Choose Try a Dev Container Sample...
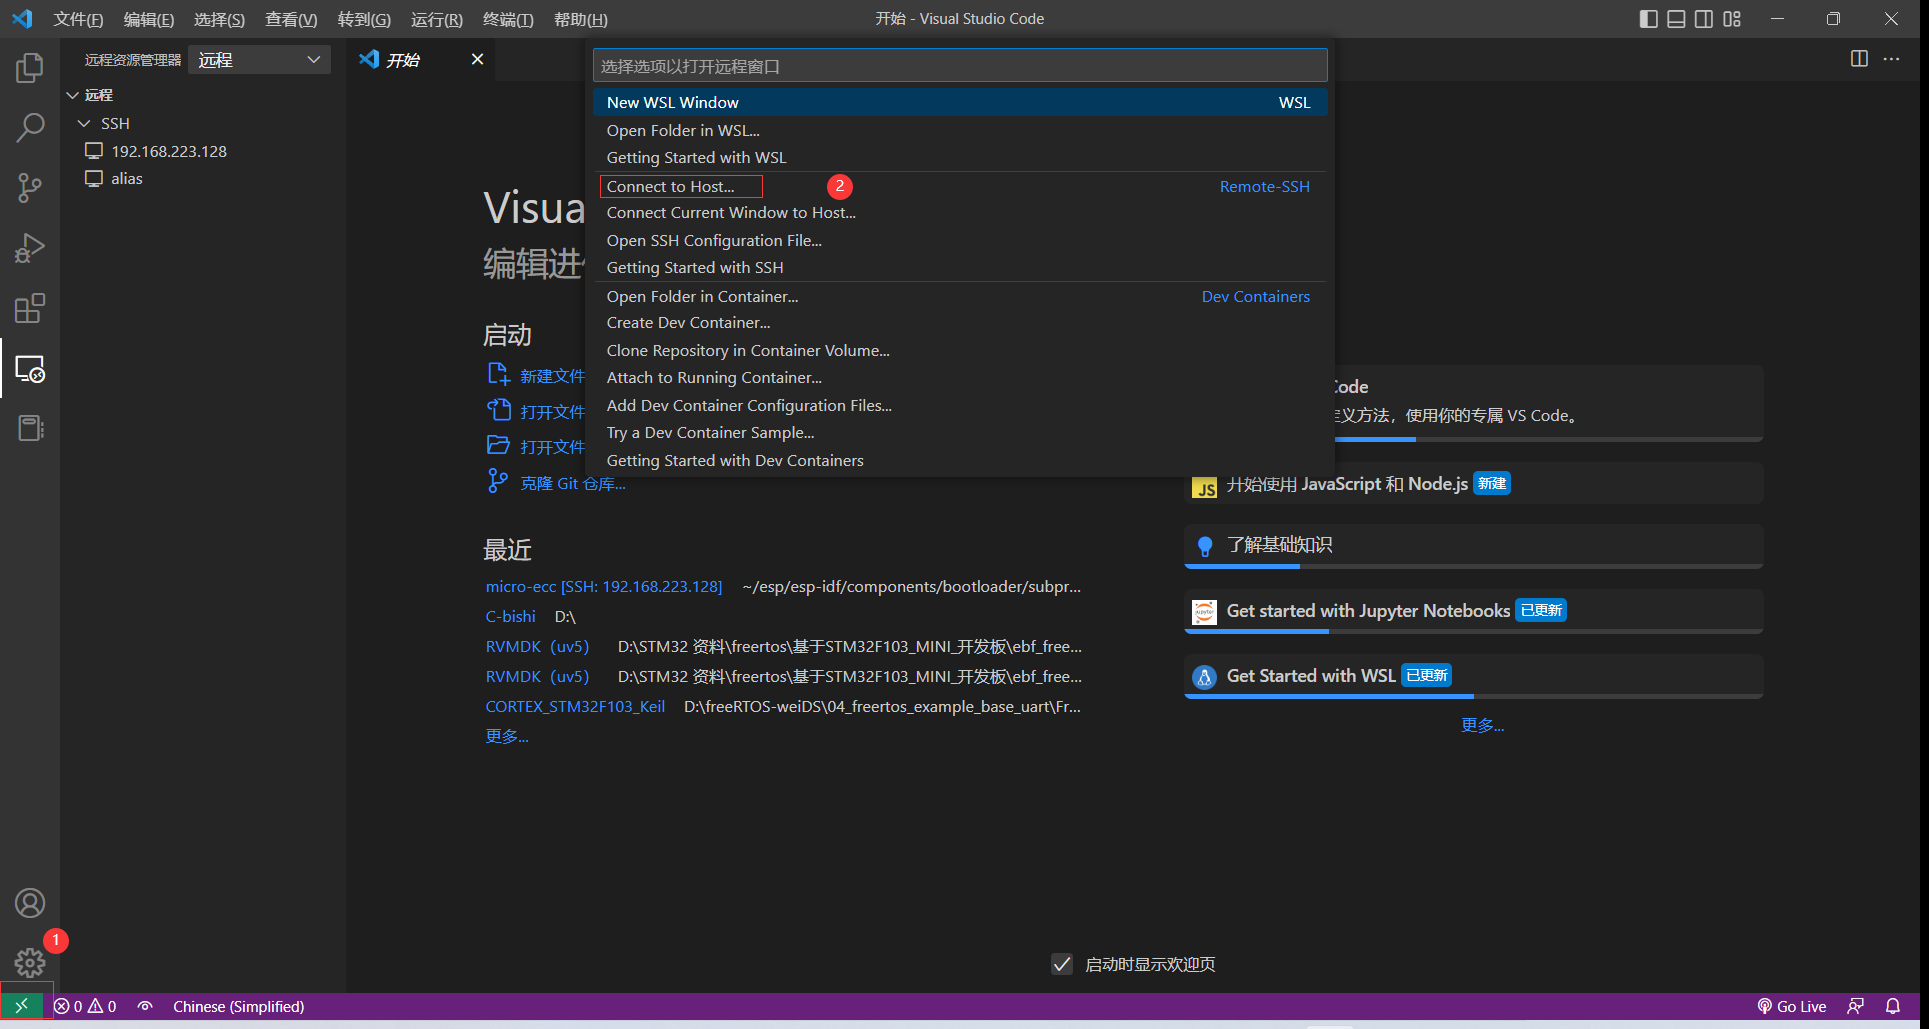Viewport: 1929px width, 1029px height. click(960, 432)
